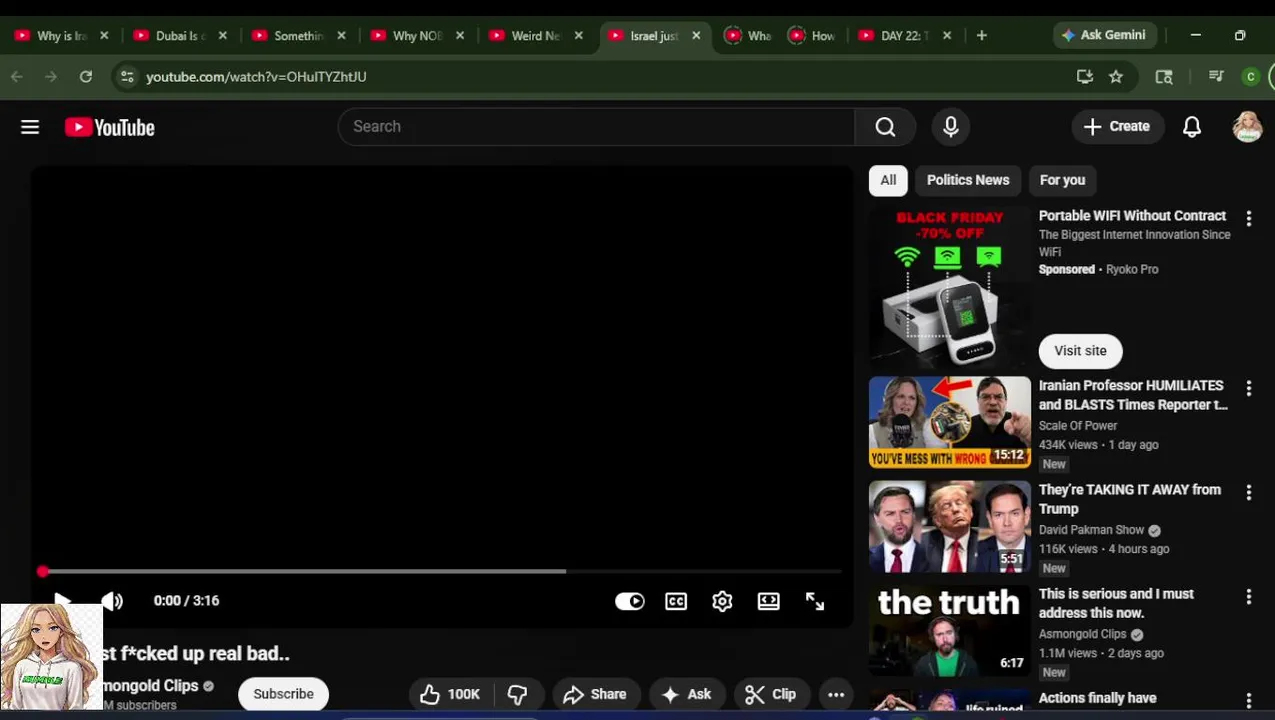Open Iranian Professor HUMILIATES video thumbnail
This screenshot has height=720, width=1275.
tap(949, 422)
